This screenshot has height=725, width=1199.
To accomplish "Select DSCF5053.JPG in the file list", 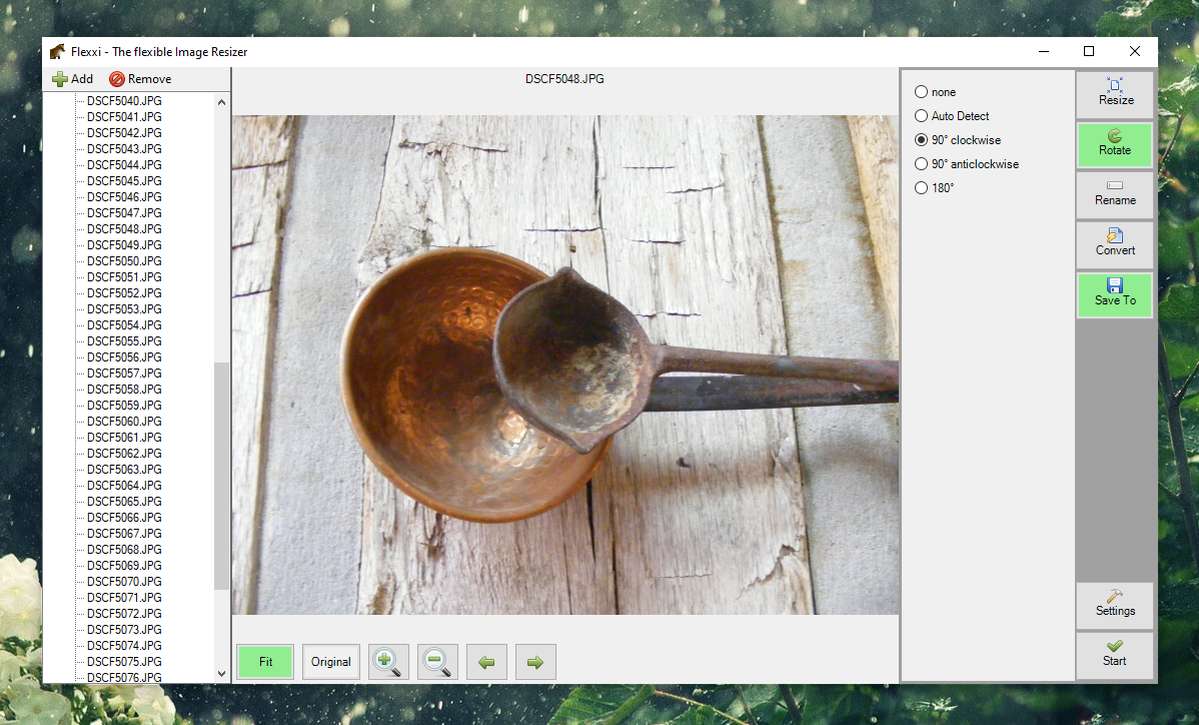I will 124,310.
